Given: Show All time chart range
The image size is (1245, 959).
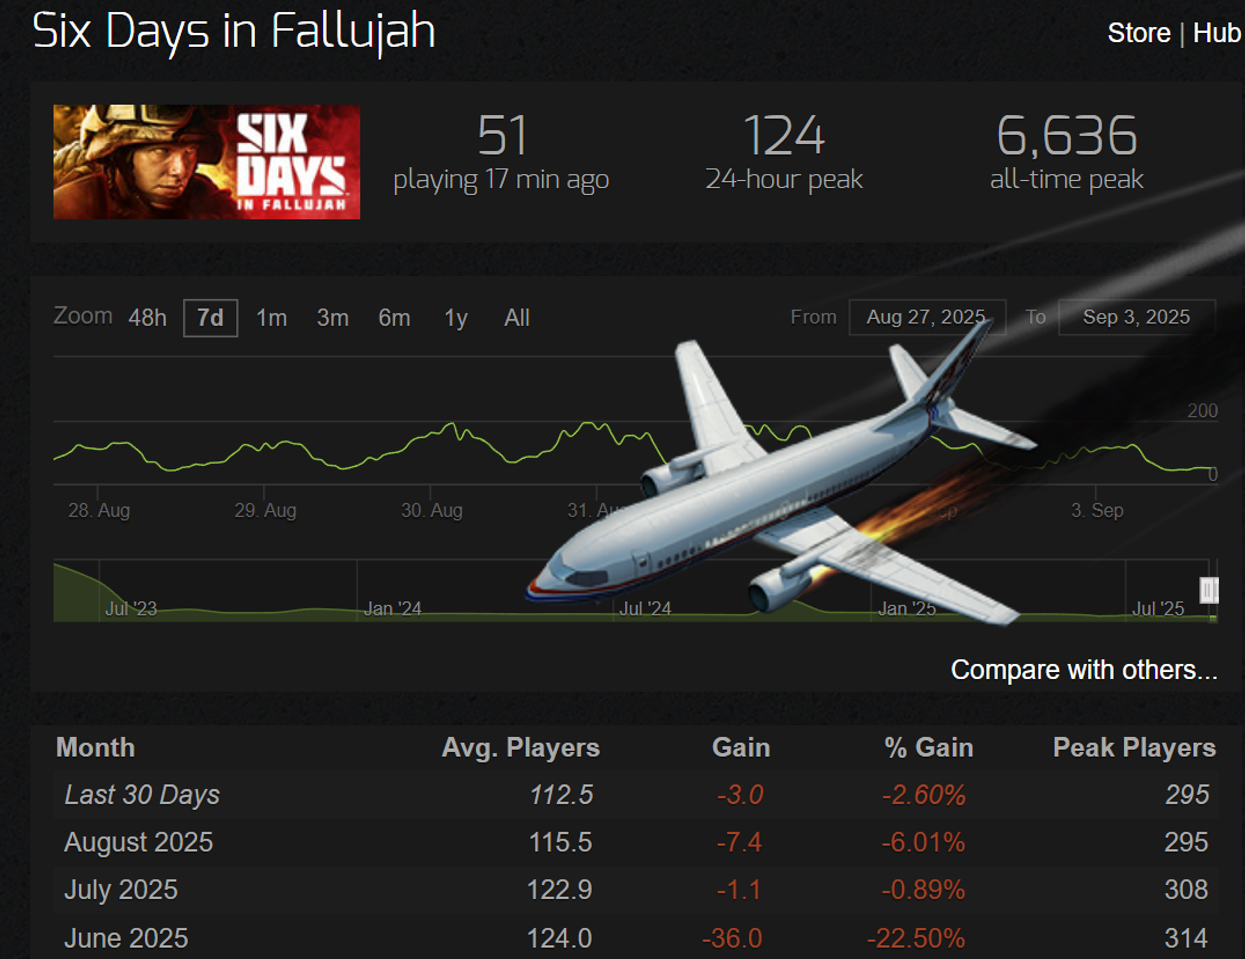Looking at the screenshot, I should pyautogui.click(x=517, y=318).
